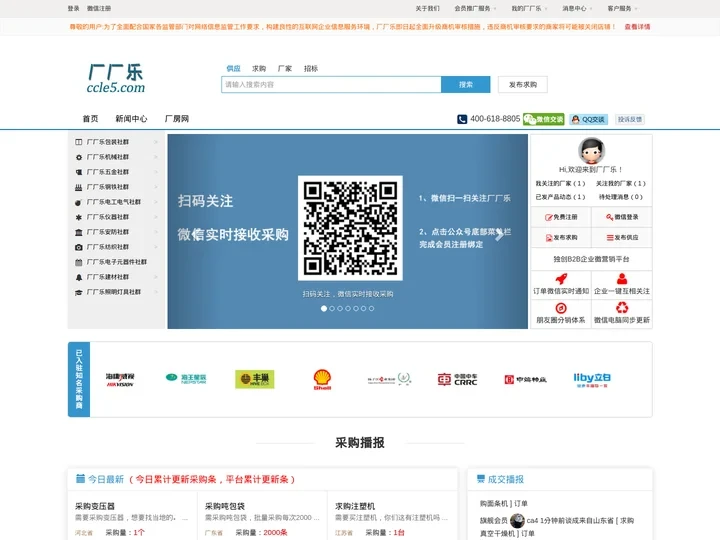
Task: Open the 厂厂乐电工电气社群 icon
Action: (x=79, y=202)
